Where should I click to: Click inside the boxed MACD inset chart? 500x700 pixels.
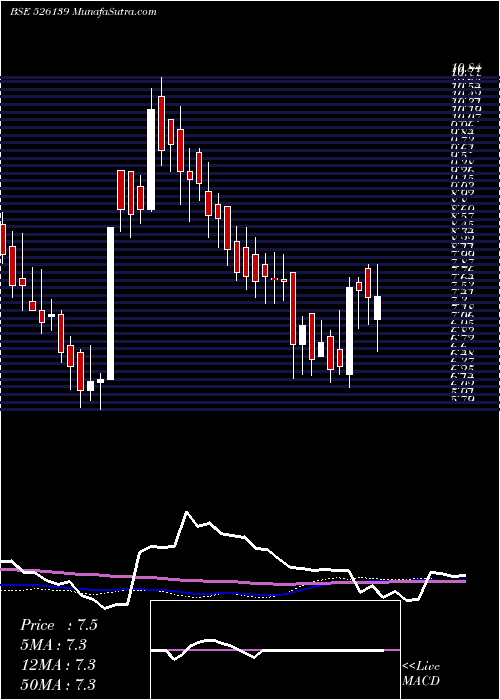[275, 650]
